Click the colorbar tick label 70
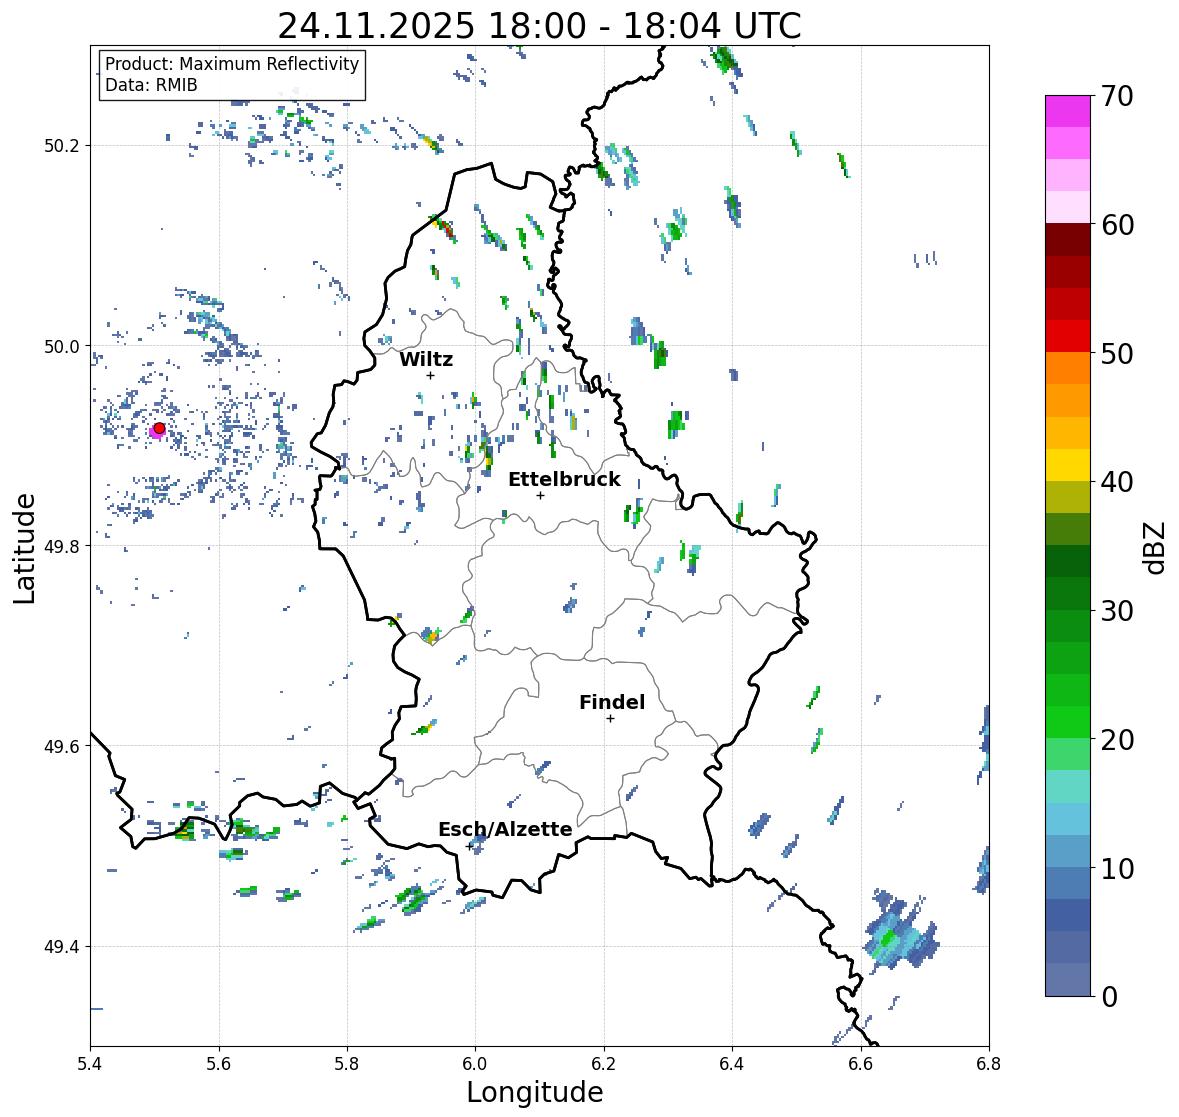 click(1117, 96)
